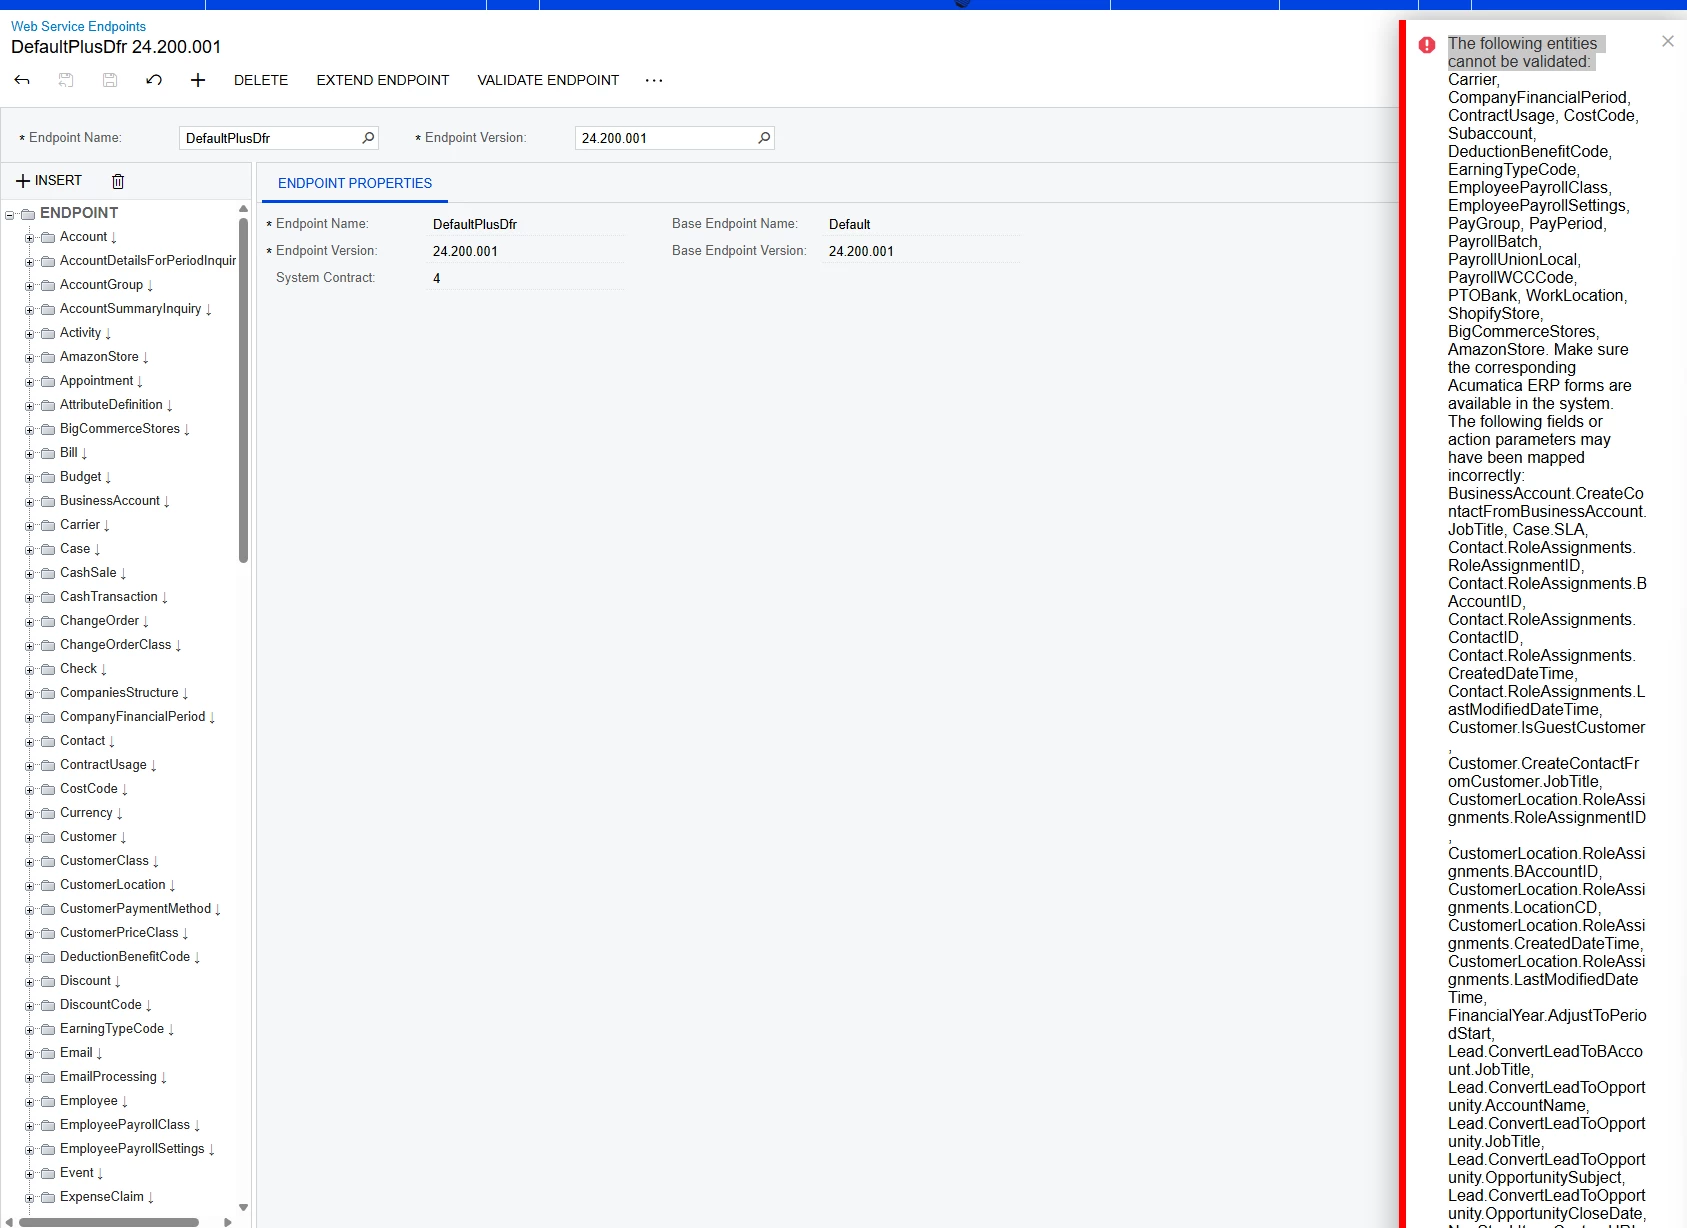Expand the Employee tree node

[x=30, y=1100]
